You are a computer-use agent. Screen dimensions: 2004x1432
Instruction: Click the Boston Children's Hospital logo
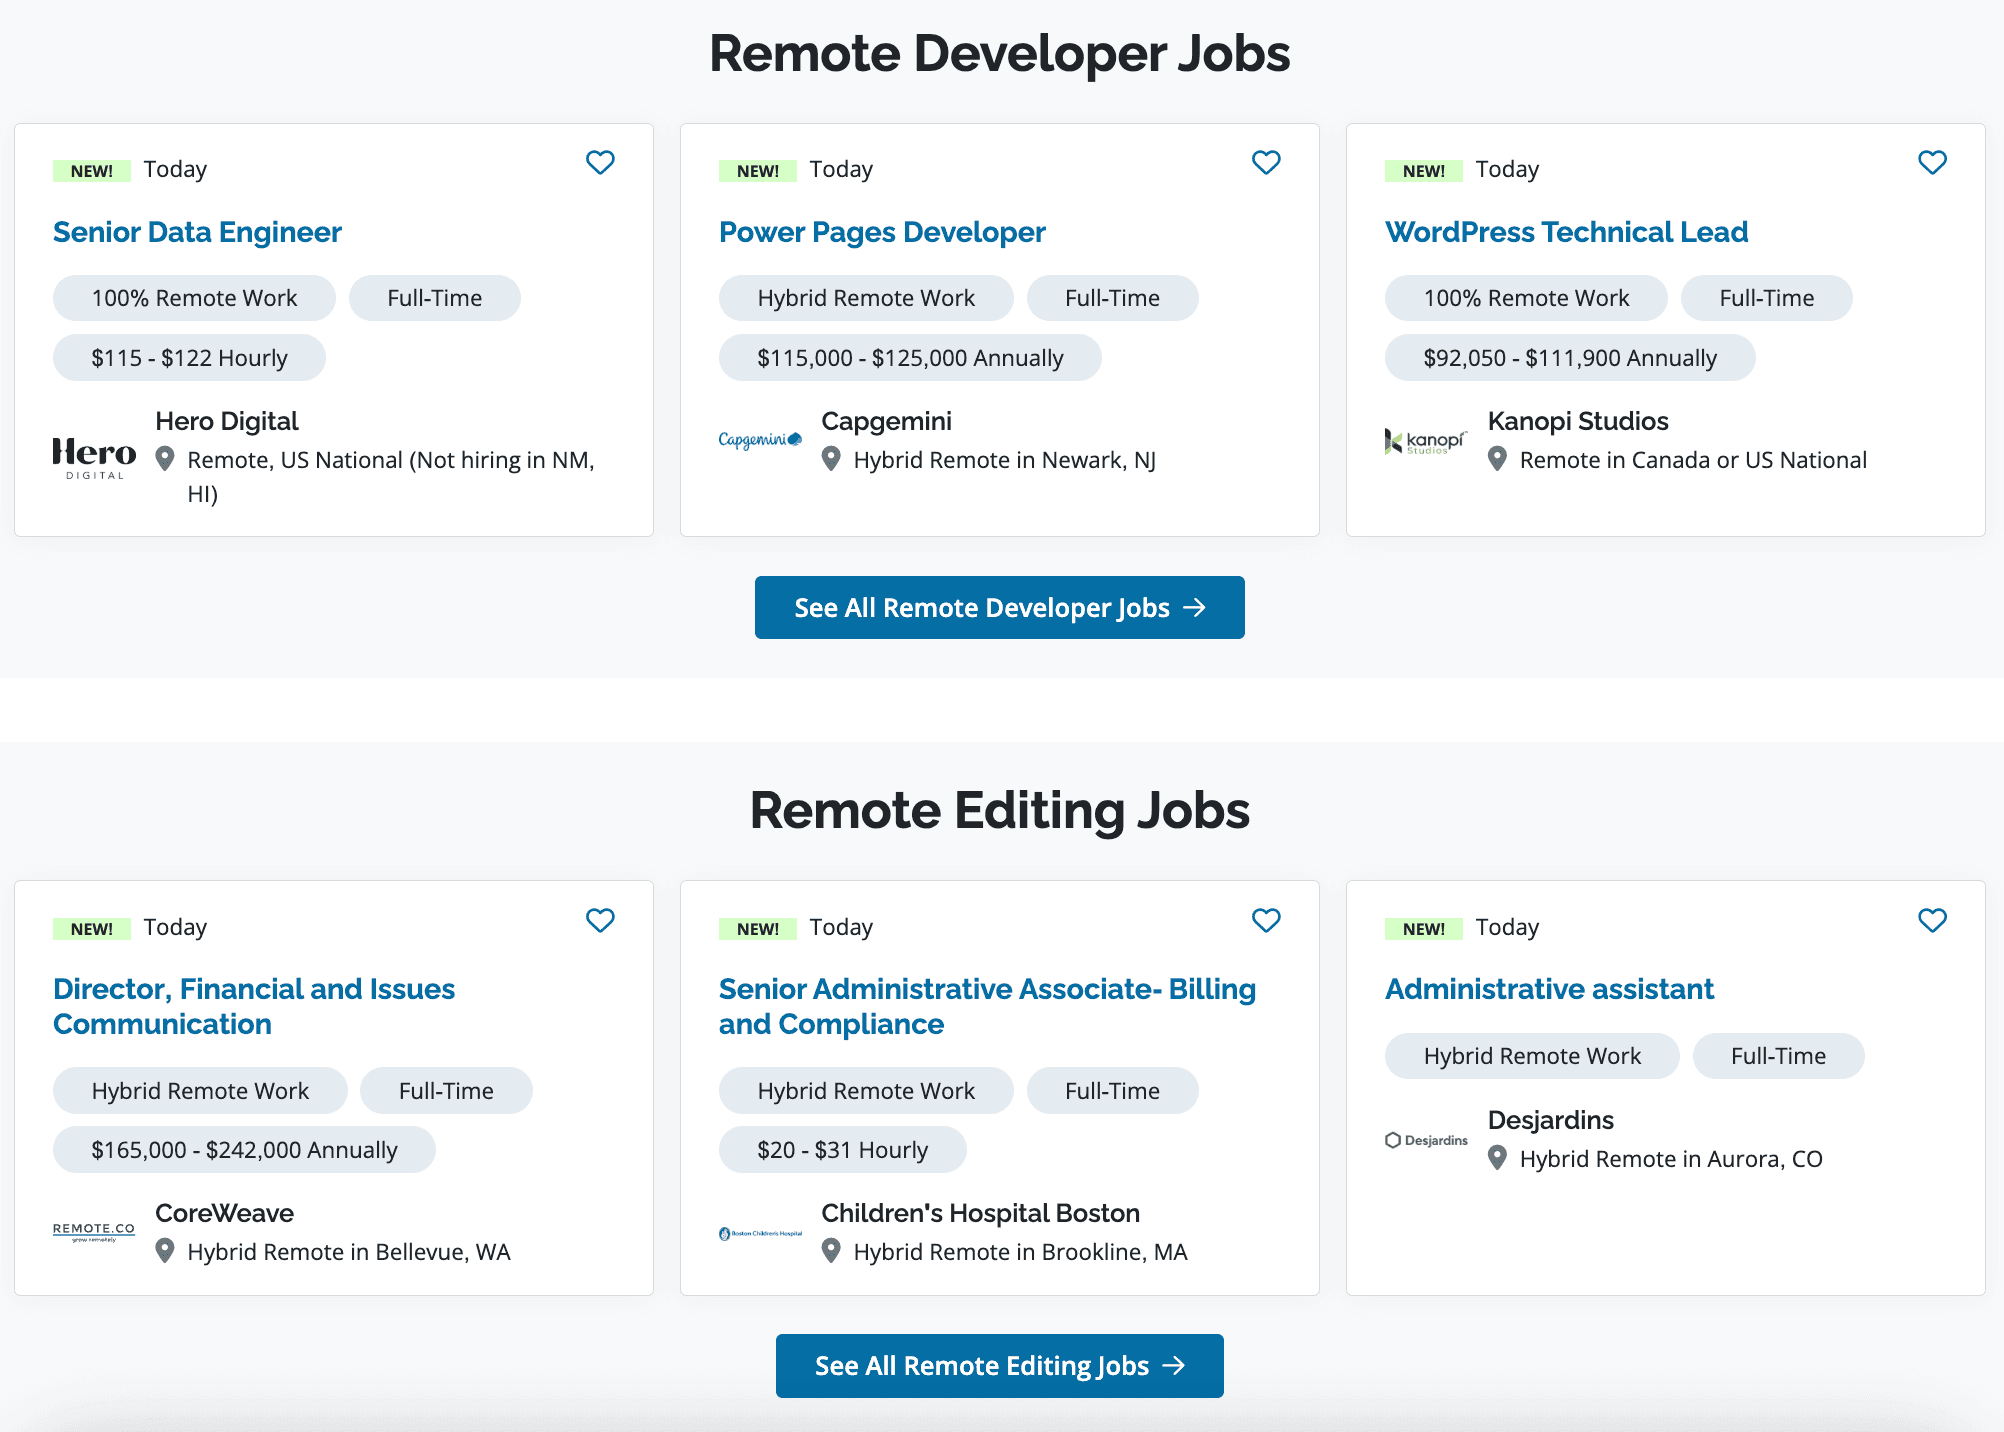click(760, 1233)
